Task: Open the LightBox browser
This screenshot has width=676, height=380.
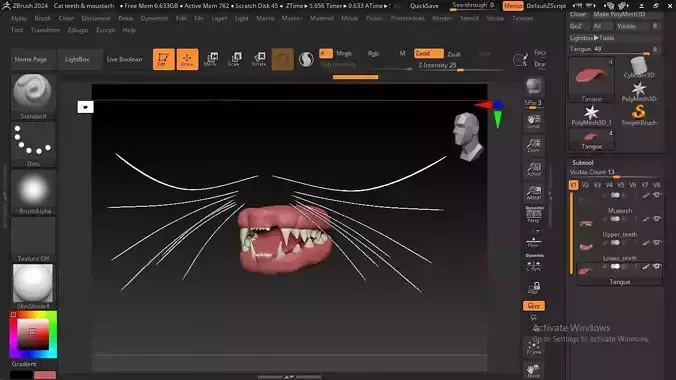Action: [77, 60]
